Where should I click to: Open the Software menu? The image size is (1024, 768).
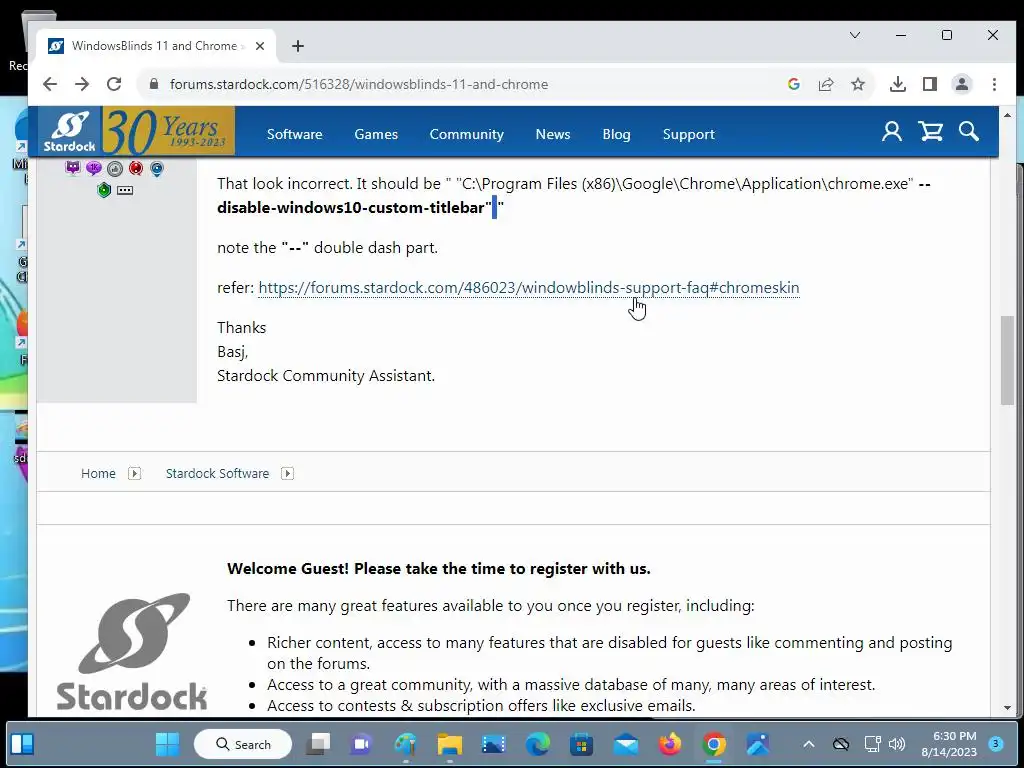(x=295, y=134)
